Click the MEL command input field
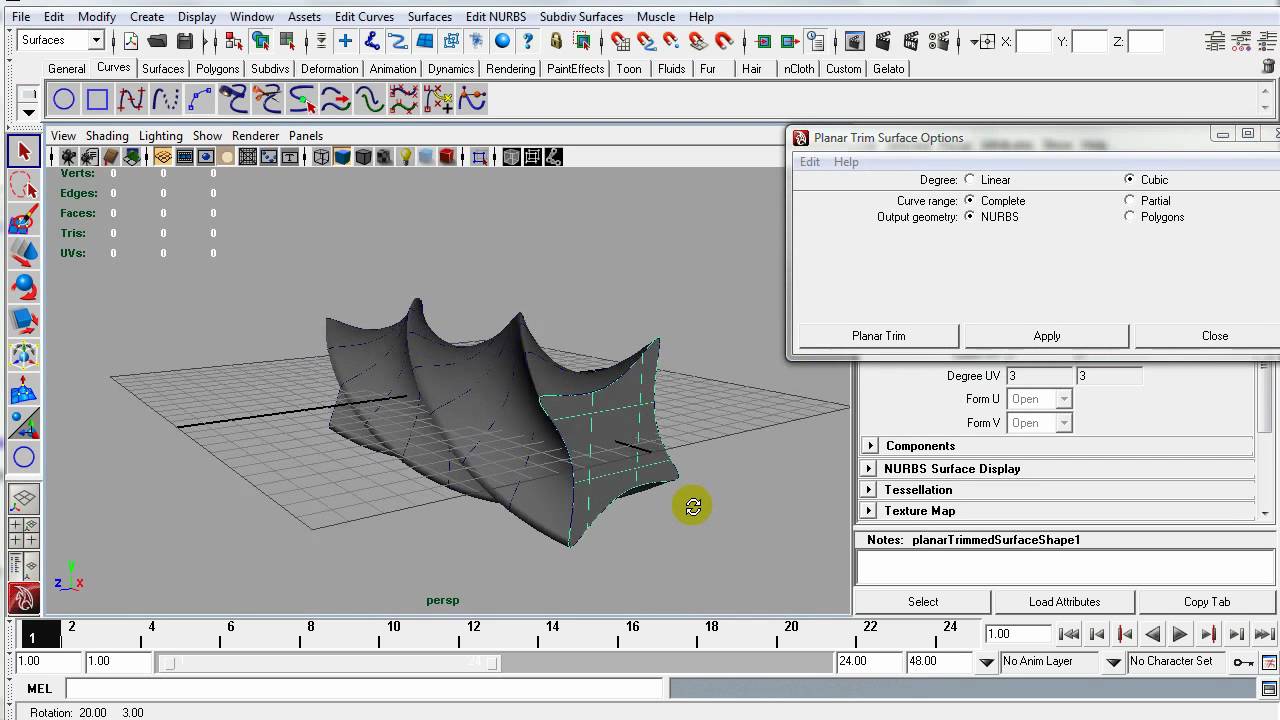This screenshot has height=720, width=1280. point(364,688)
